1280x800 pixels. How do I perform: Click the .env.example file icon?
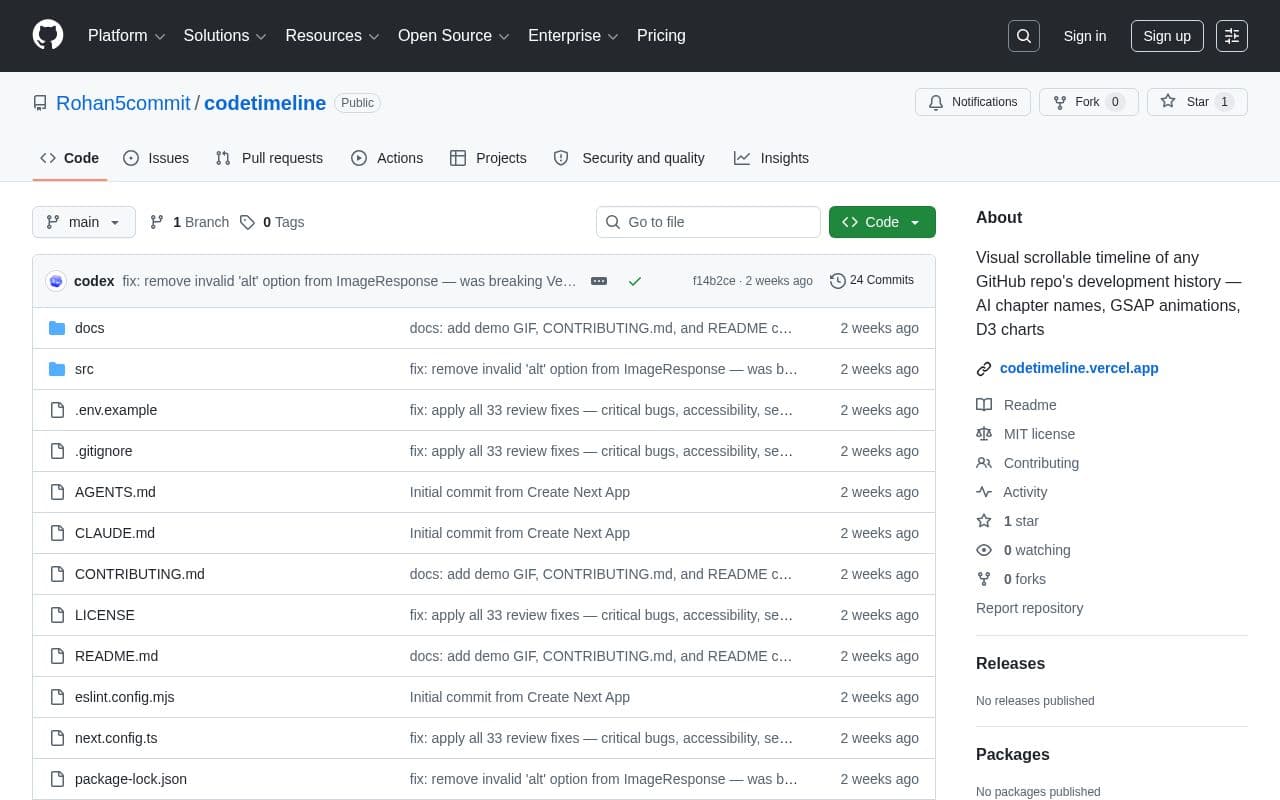coord(57,410)
